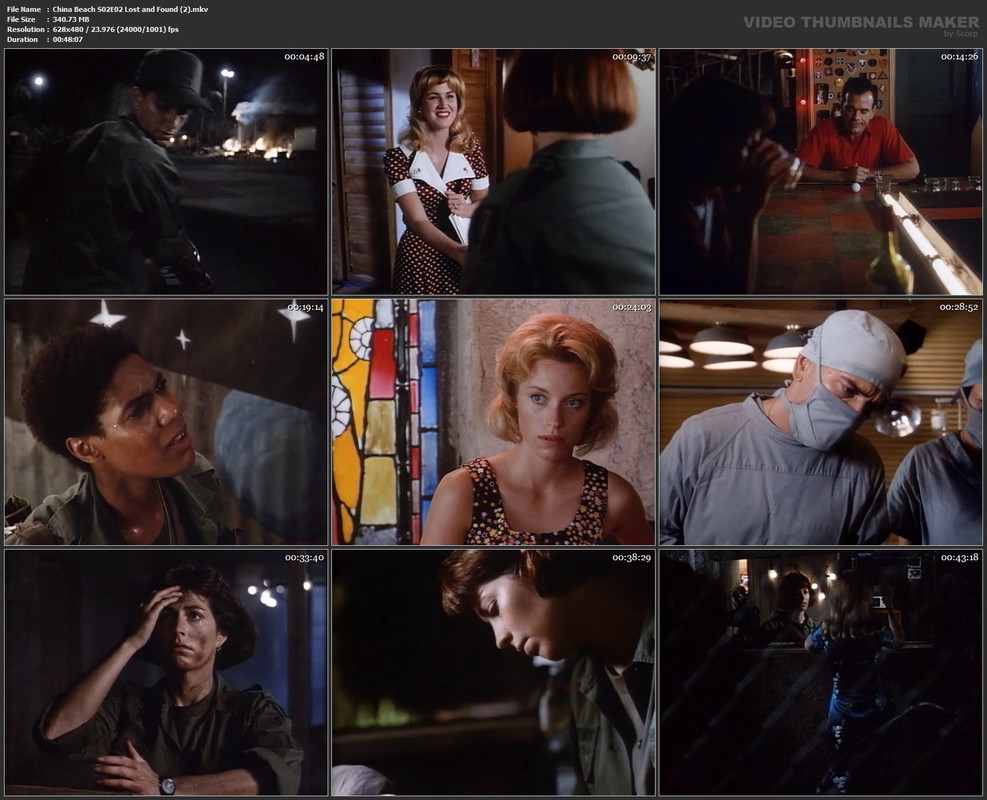Click the timestamp '00:43:18'
The image size is (987, 800).
(959, 557)
